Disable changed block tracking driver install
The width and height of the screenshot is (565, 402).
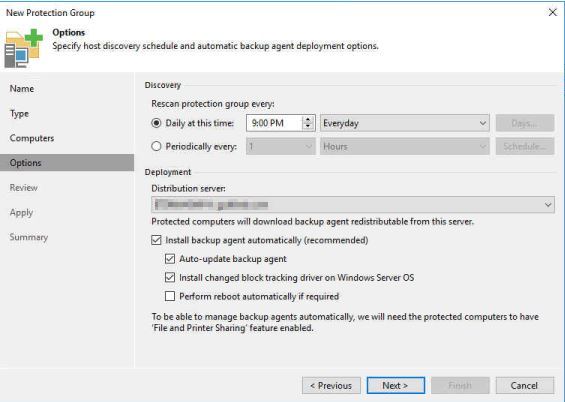[x=170, y=277]
